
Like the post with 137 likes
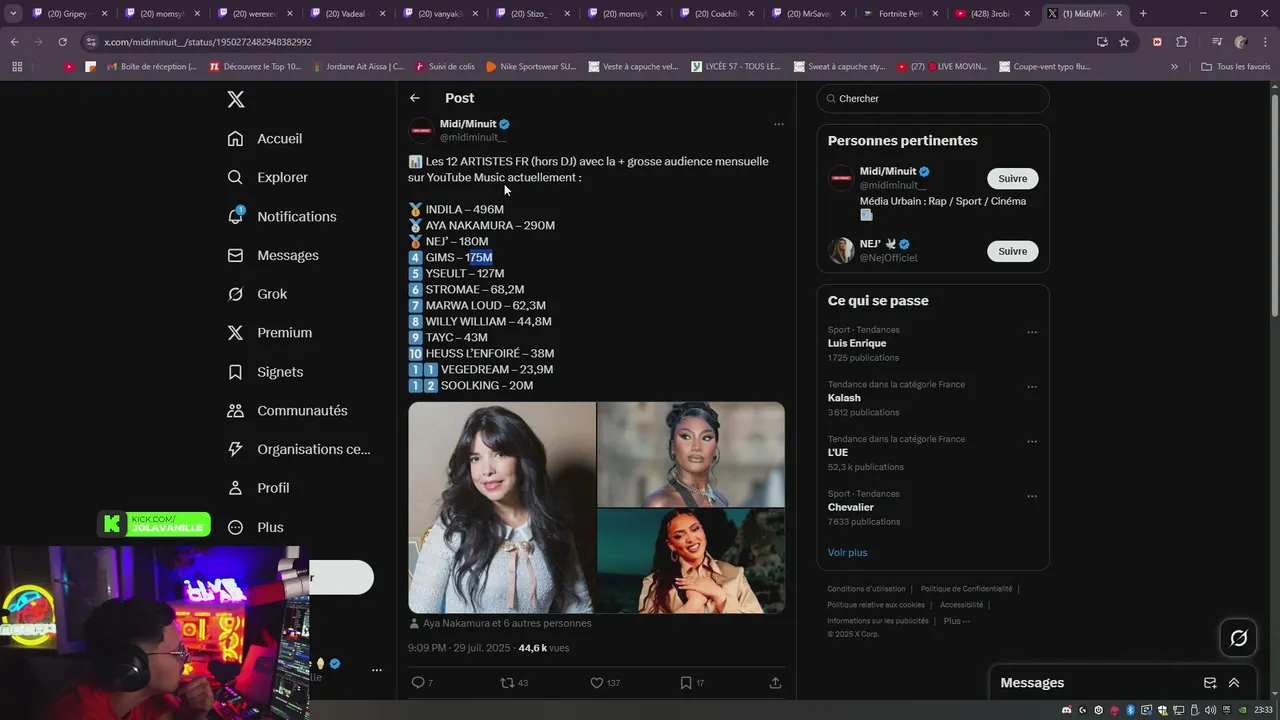click(605, 683)
